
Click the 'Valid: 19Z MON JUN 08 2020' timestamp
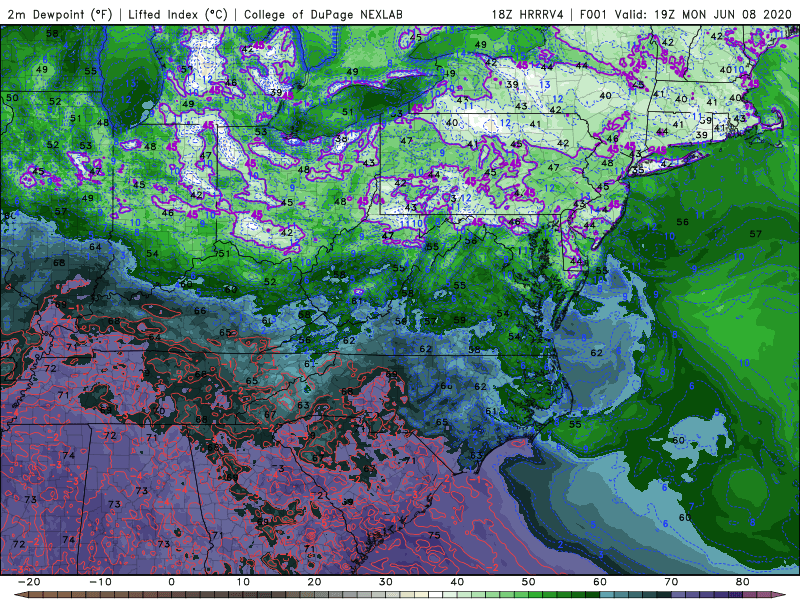[x=704, y=14]
